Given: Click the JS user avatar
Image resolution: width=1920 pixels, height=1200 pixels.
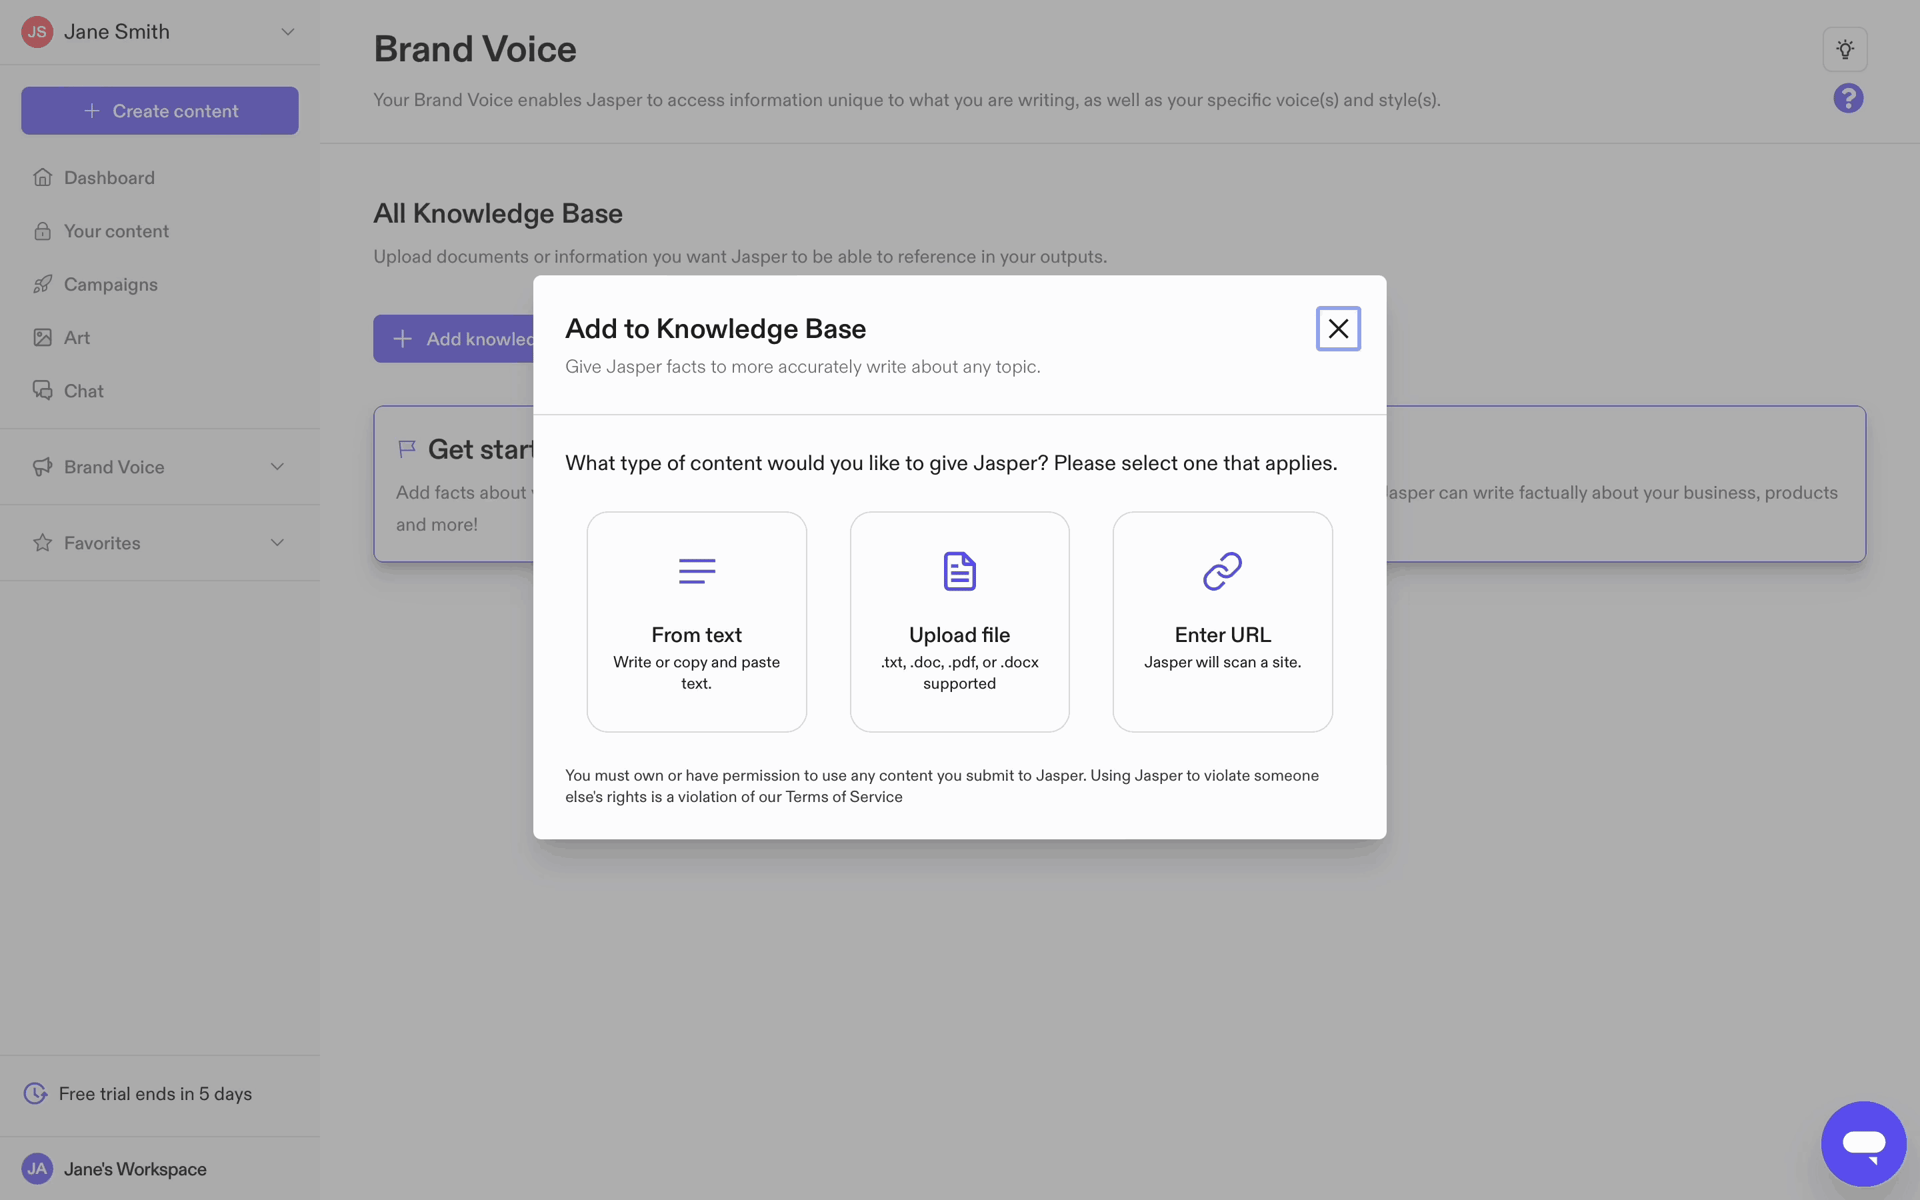Looking at the screenshot, I should click(37, 32).
